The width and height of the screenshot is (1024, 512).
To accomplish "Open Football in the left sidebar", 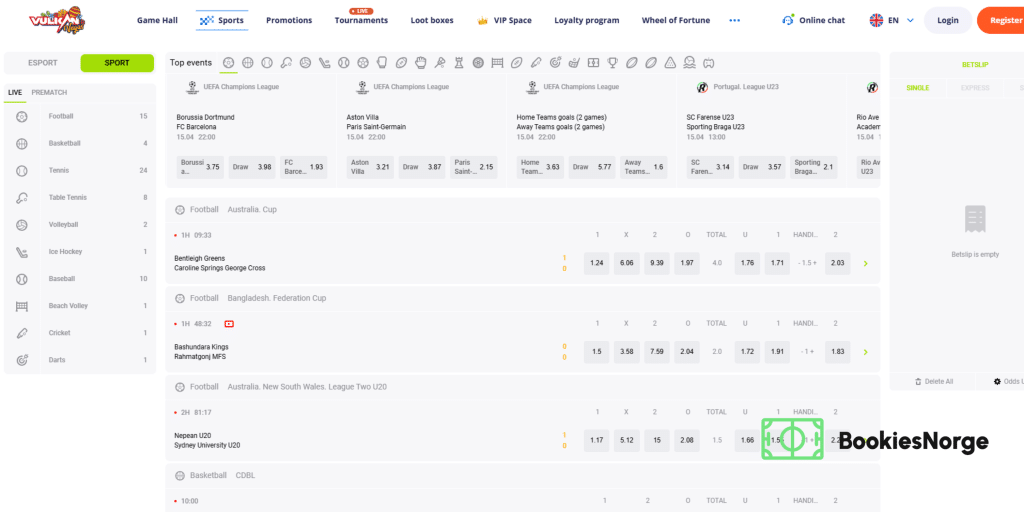I will tap(80, 116).
